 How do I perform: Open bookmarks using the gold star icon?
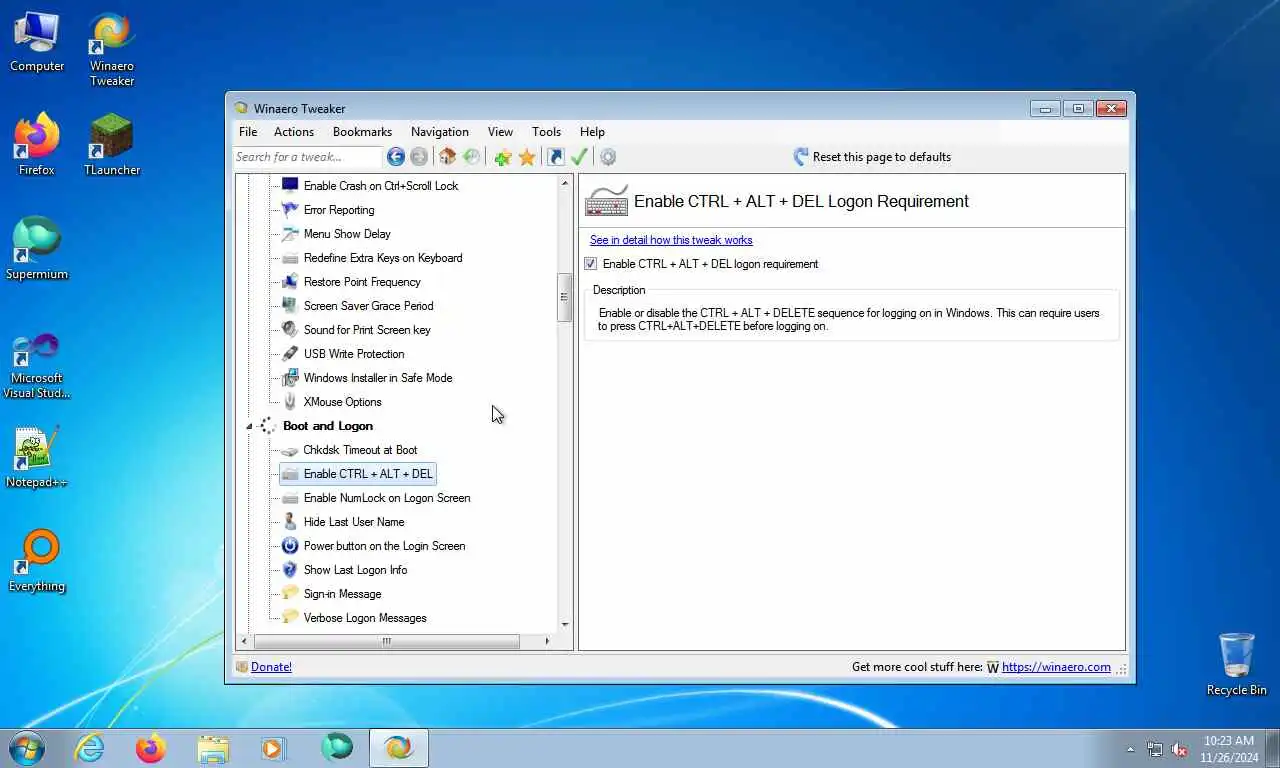point(527,157)
